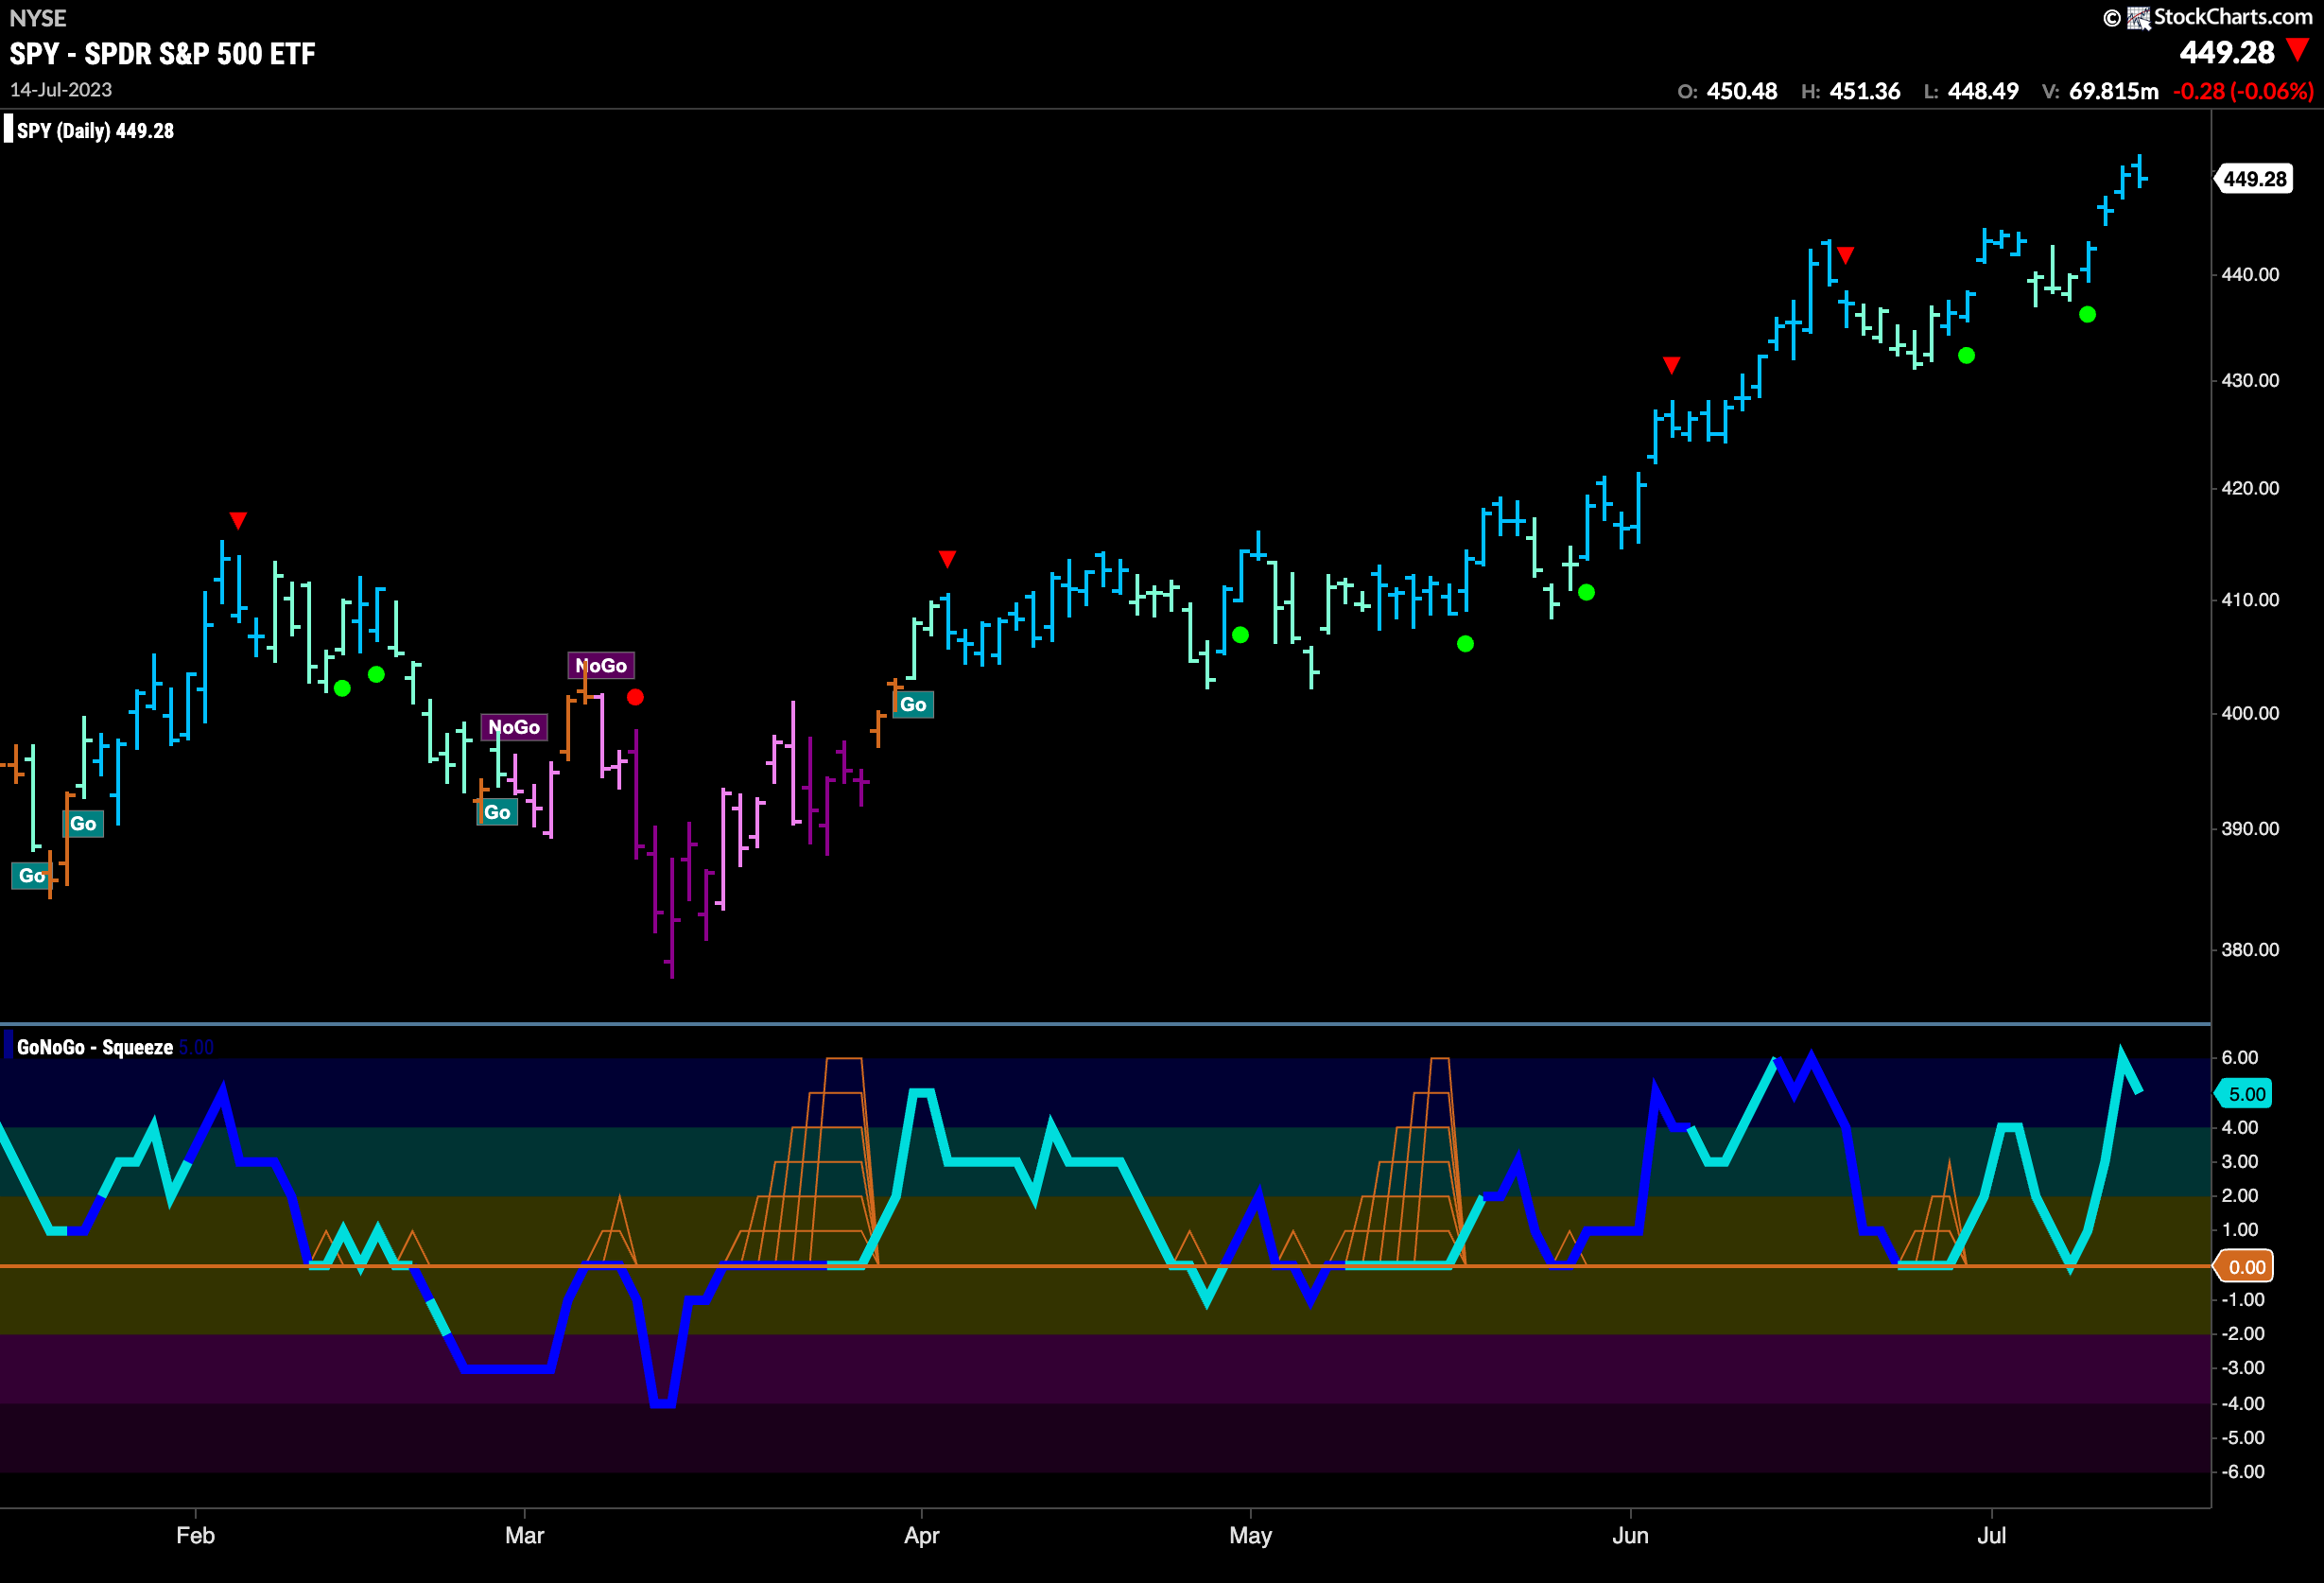This screenshot has width=2324, height=1583.
Task: Click the 430.00 price axis label
Action: point(2250,380)
